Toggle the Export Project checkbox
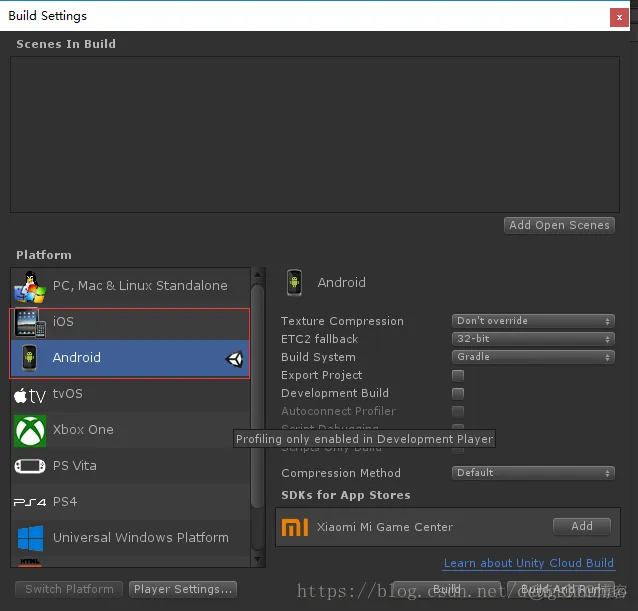The height and width of the screenshot is (611, 638). tap(458, 375)
